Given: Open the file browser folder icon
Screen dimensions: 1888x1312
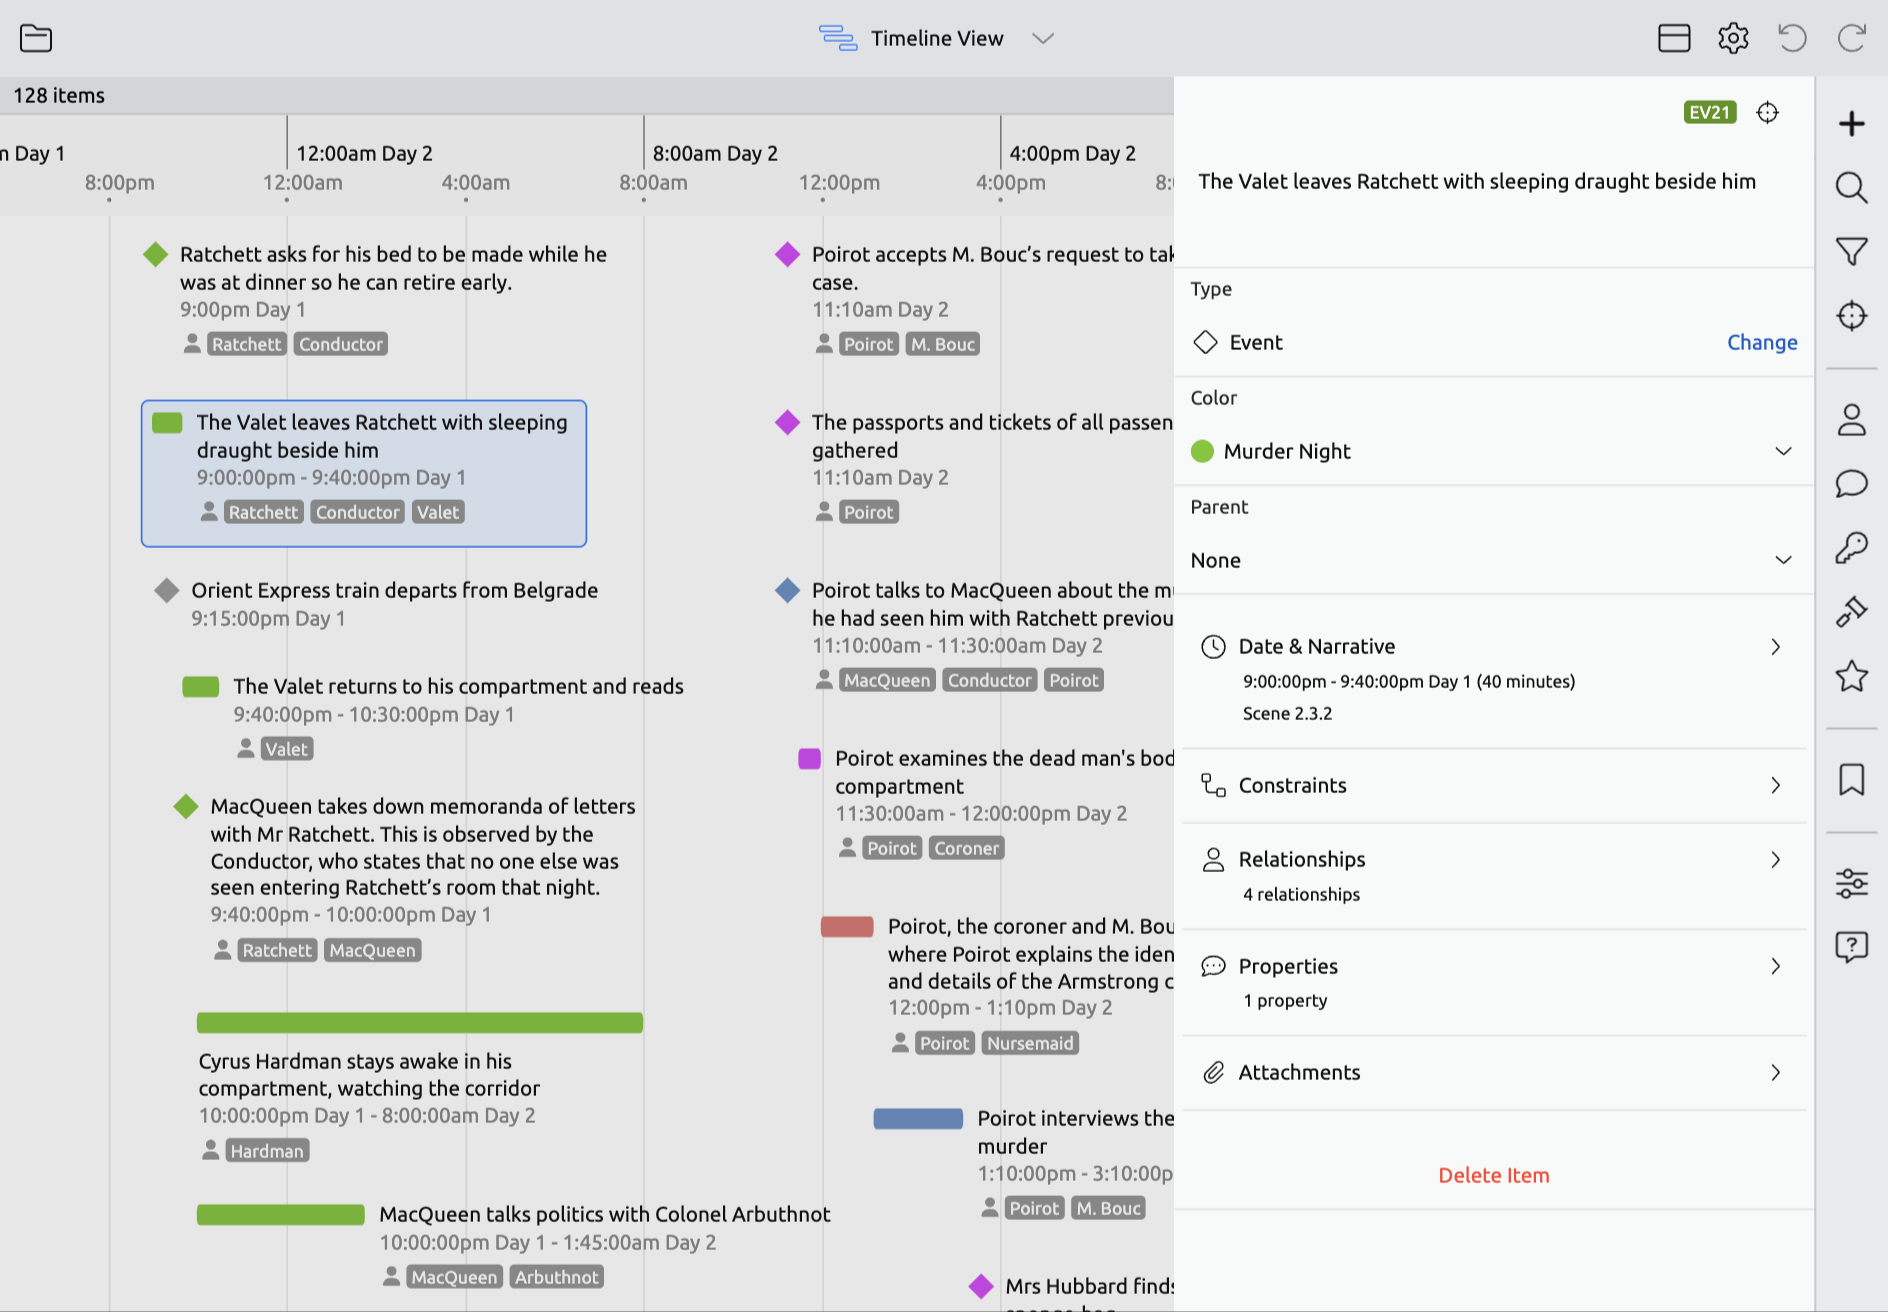Looking at the screenshot, I should pyautogui.click(x=36, y=38).
